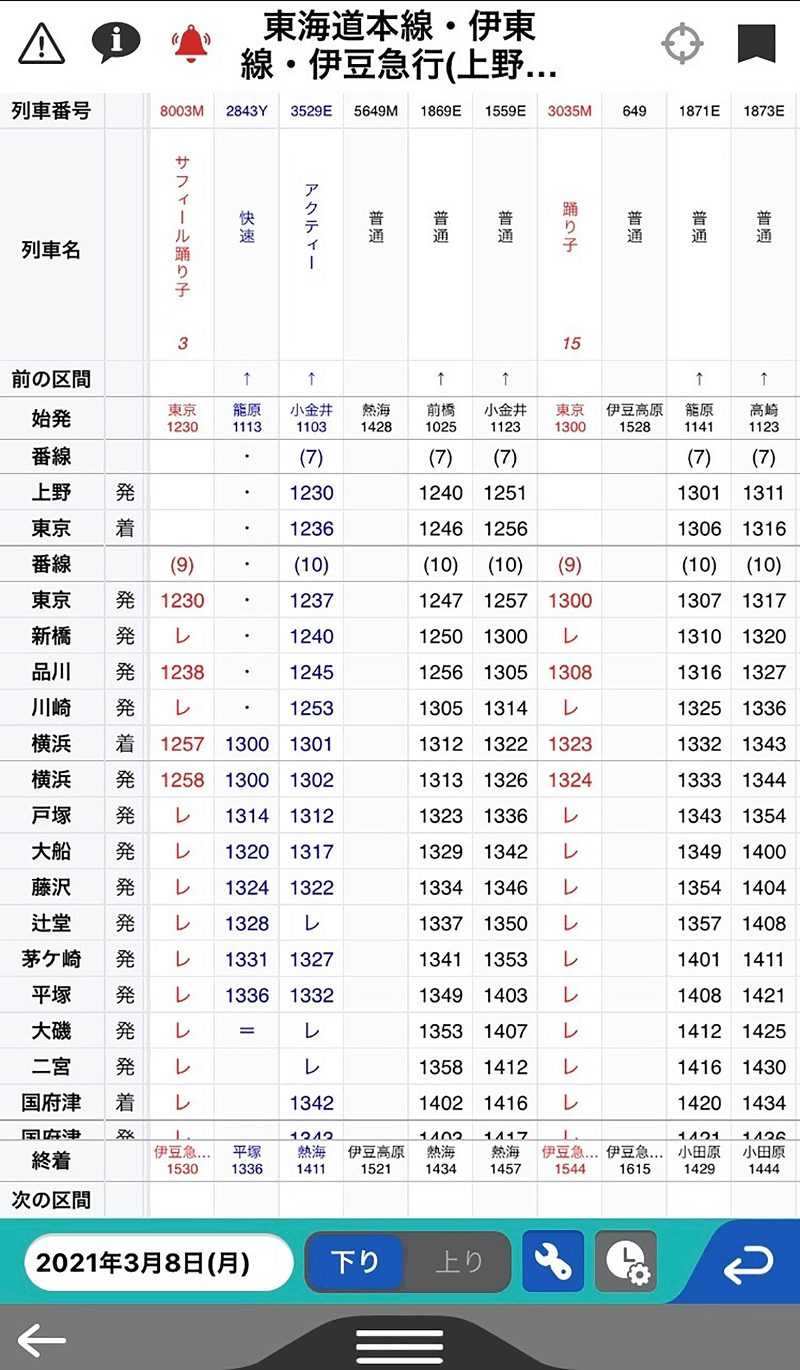Tap 1559E's 1407 departure at 大磯
This screenshot has width=800, height=1370.
[505, 1031]
